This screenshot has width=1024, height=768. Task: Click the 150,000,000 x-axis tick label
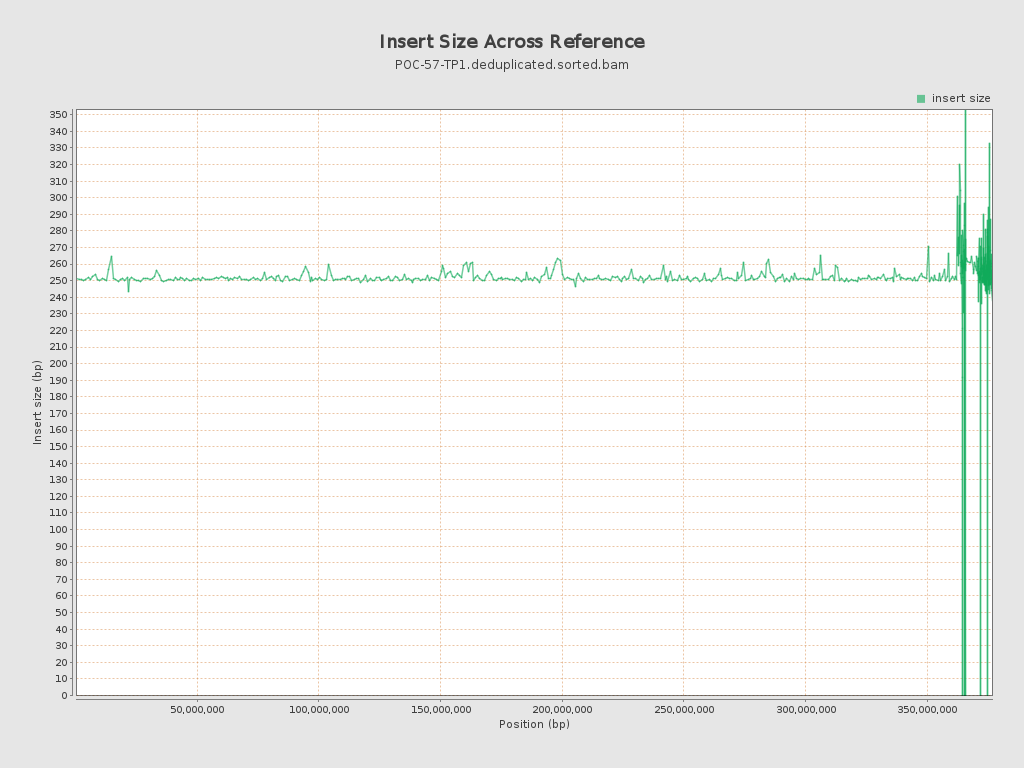coord(441,710)
